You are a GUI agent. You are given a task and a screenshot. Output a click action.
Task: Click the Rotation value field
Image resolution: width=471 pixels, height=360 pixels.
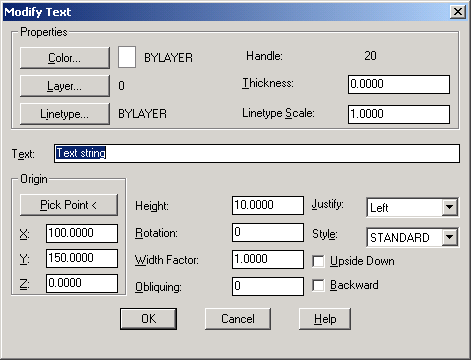[x=268, y=232]
